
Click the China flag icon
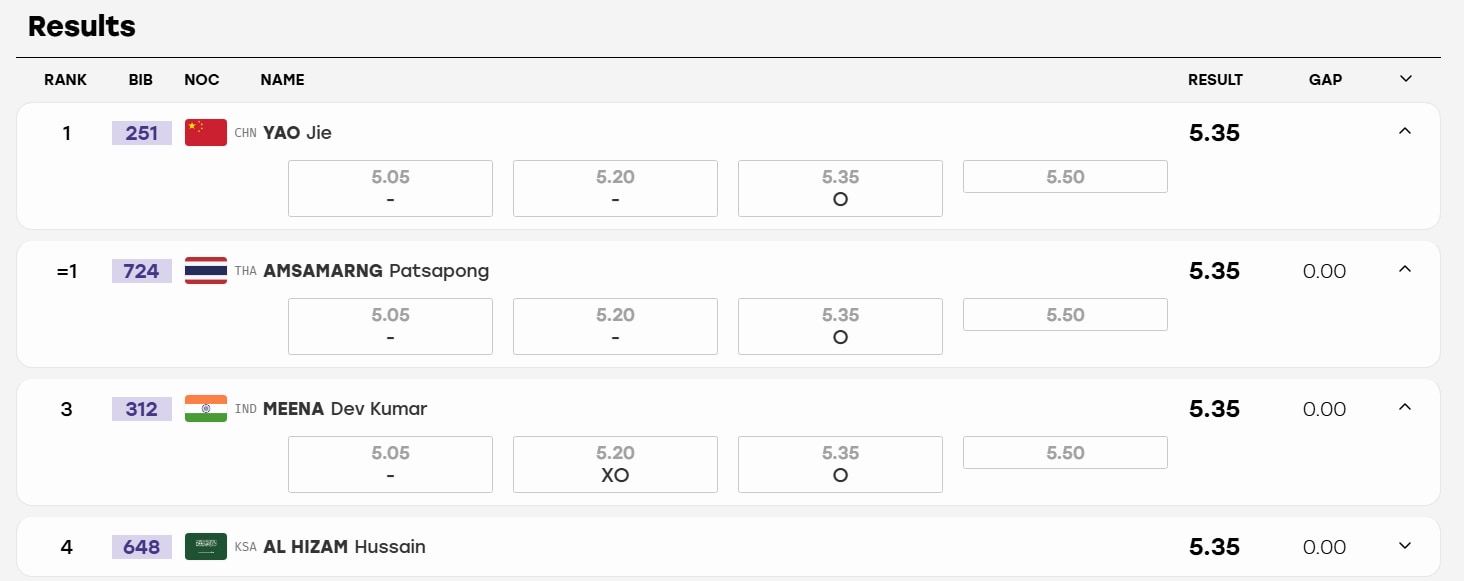[x=206, y=133]
